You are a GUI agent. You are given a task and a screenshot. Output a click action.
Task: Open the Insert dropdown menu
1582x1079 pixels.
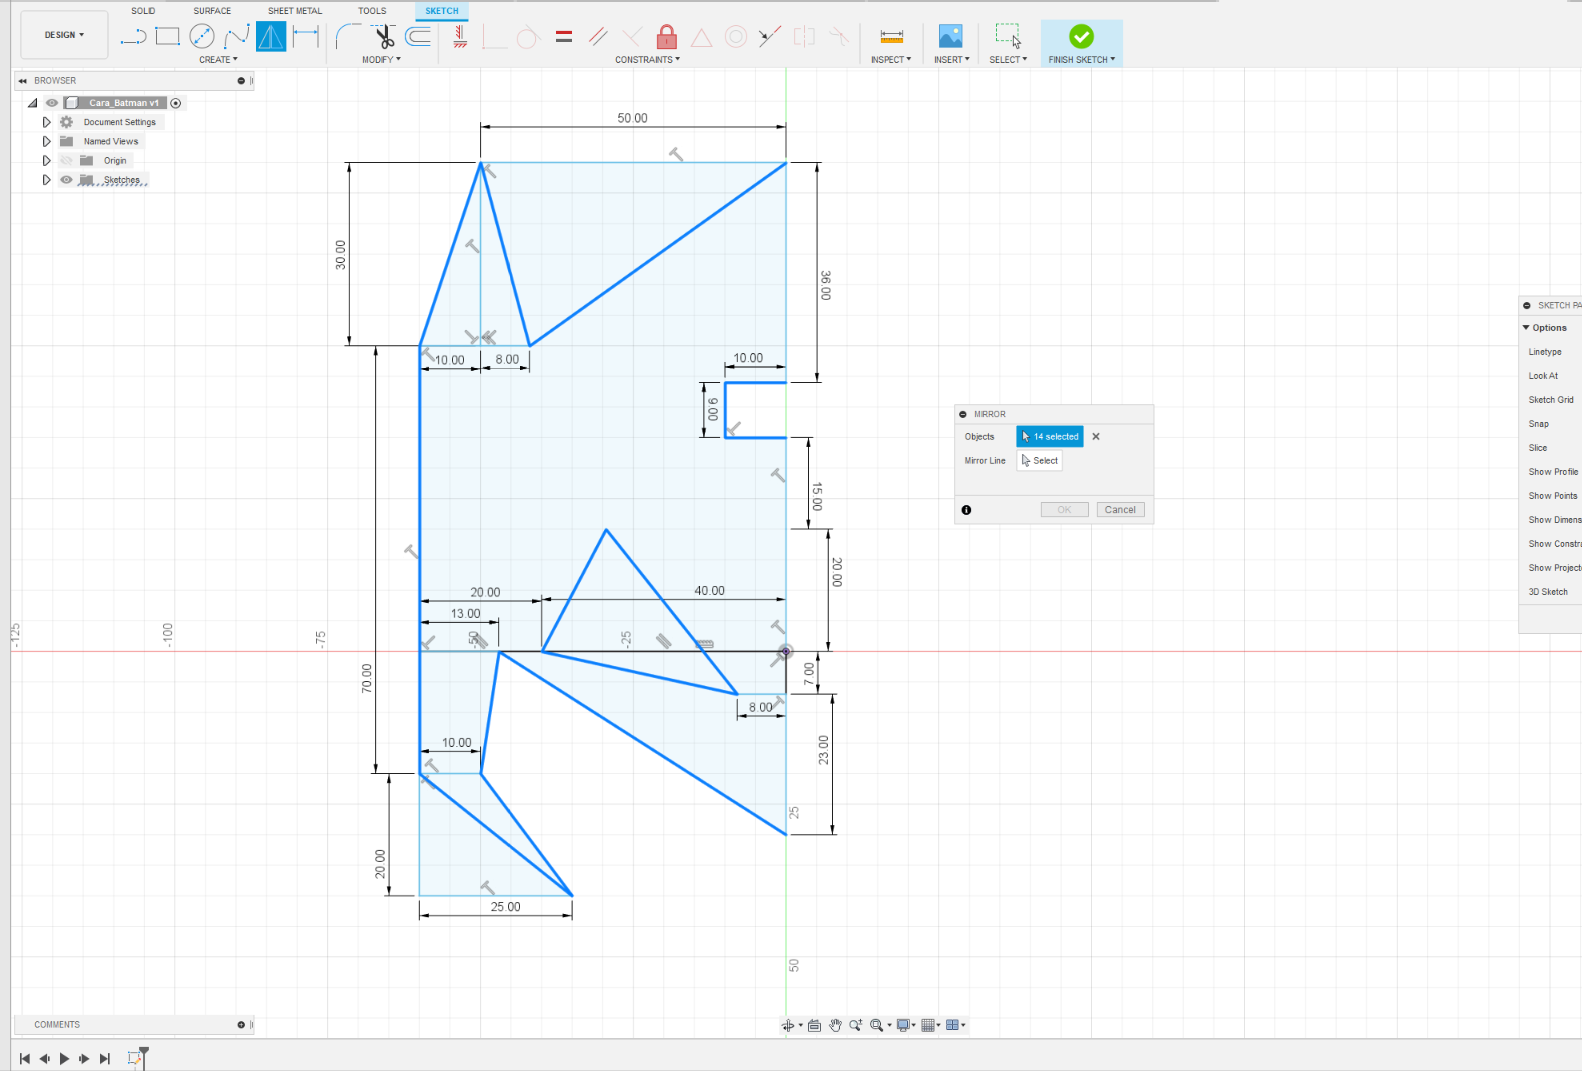[951, 60]
